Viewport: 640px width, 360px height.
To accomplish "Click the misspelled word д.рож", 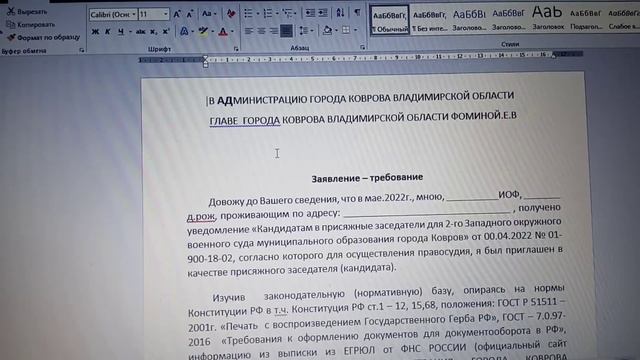I will pos(201,216).
